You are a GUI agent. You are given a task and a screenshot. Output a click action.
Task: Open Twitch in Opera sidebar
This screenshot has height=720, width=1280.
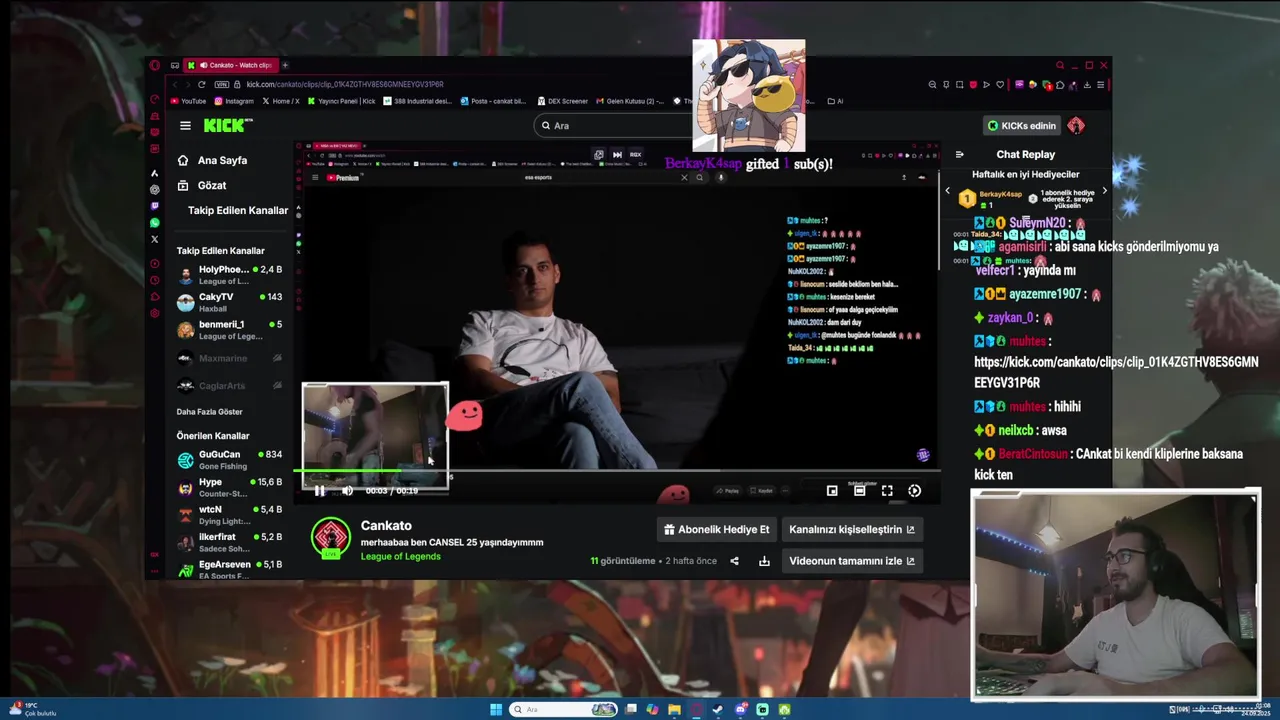(154, 206)
